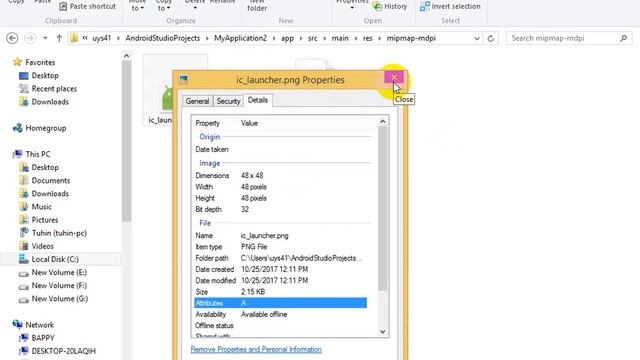Select Local Disk (C:)
The height and width of the screenshot is (360, 640).
tap(55, 259)
